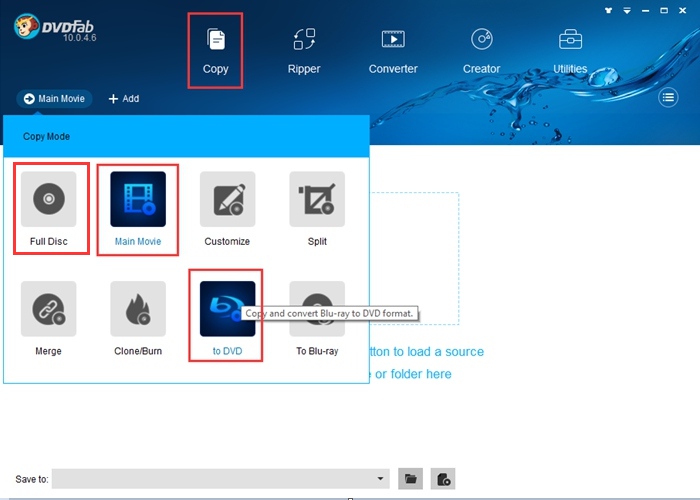The height and width of the screenshot is (500, 700).
Task: Open the Converter module
Action: (x=393, y=51)
